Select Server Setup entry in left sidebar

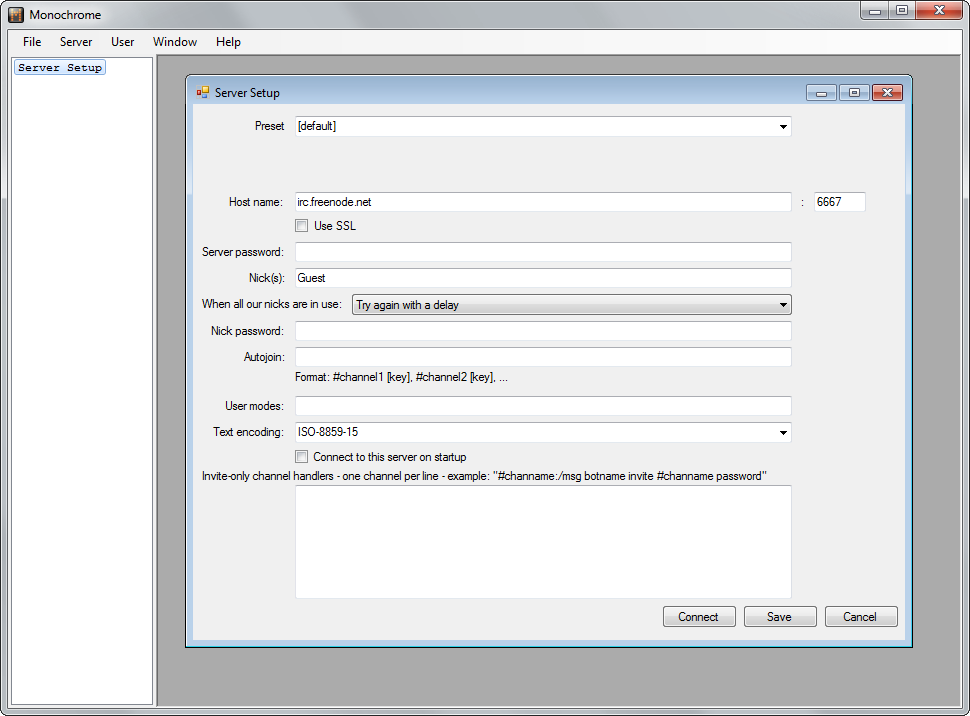tap(60, 67)
